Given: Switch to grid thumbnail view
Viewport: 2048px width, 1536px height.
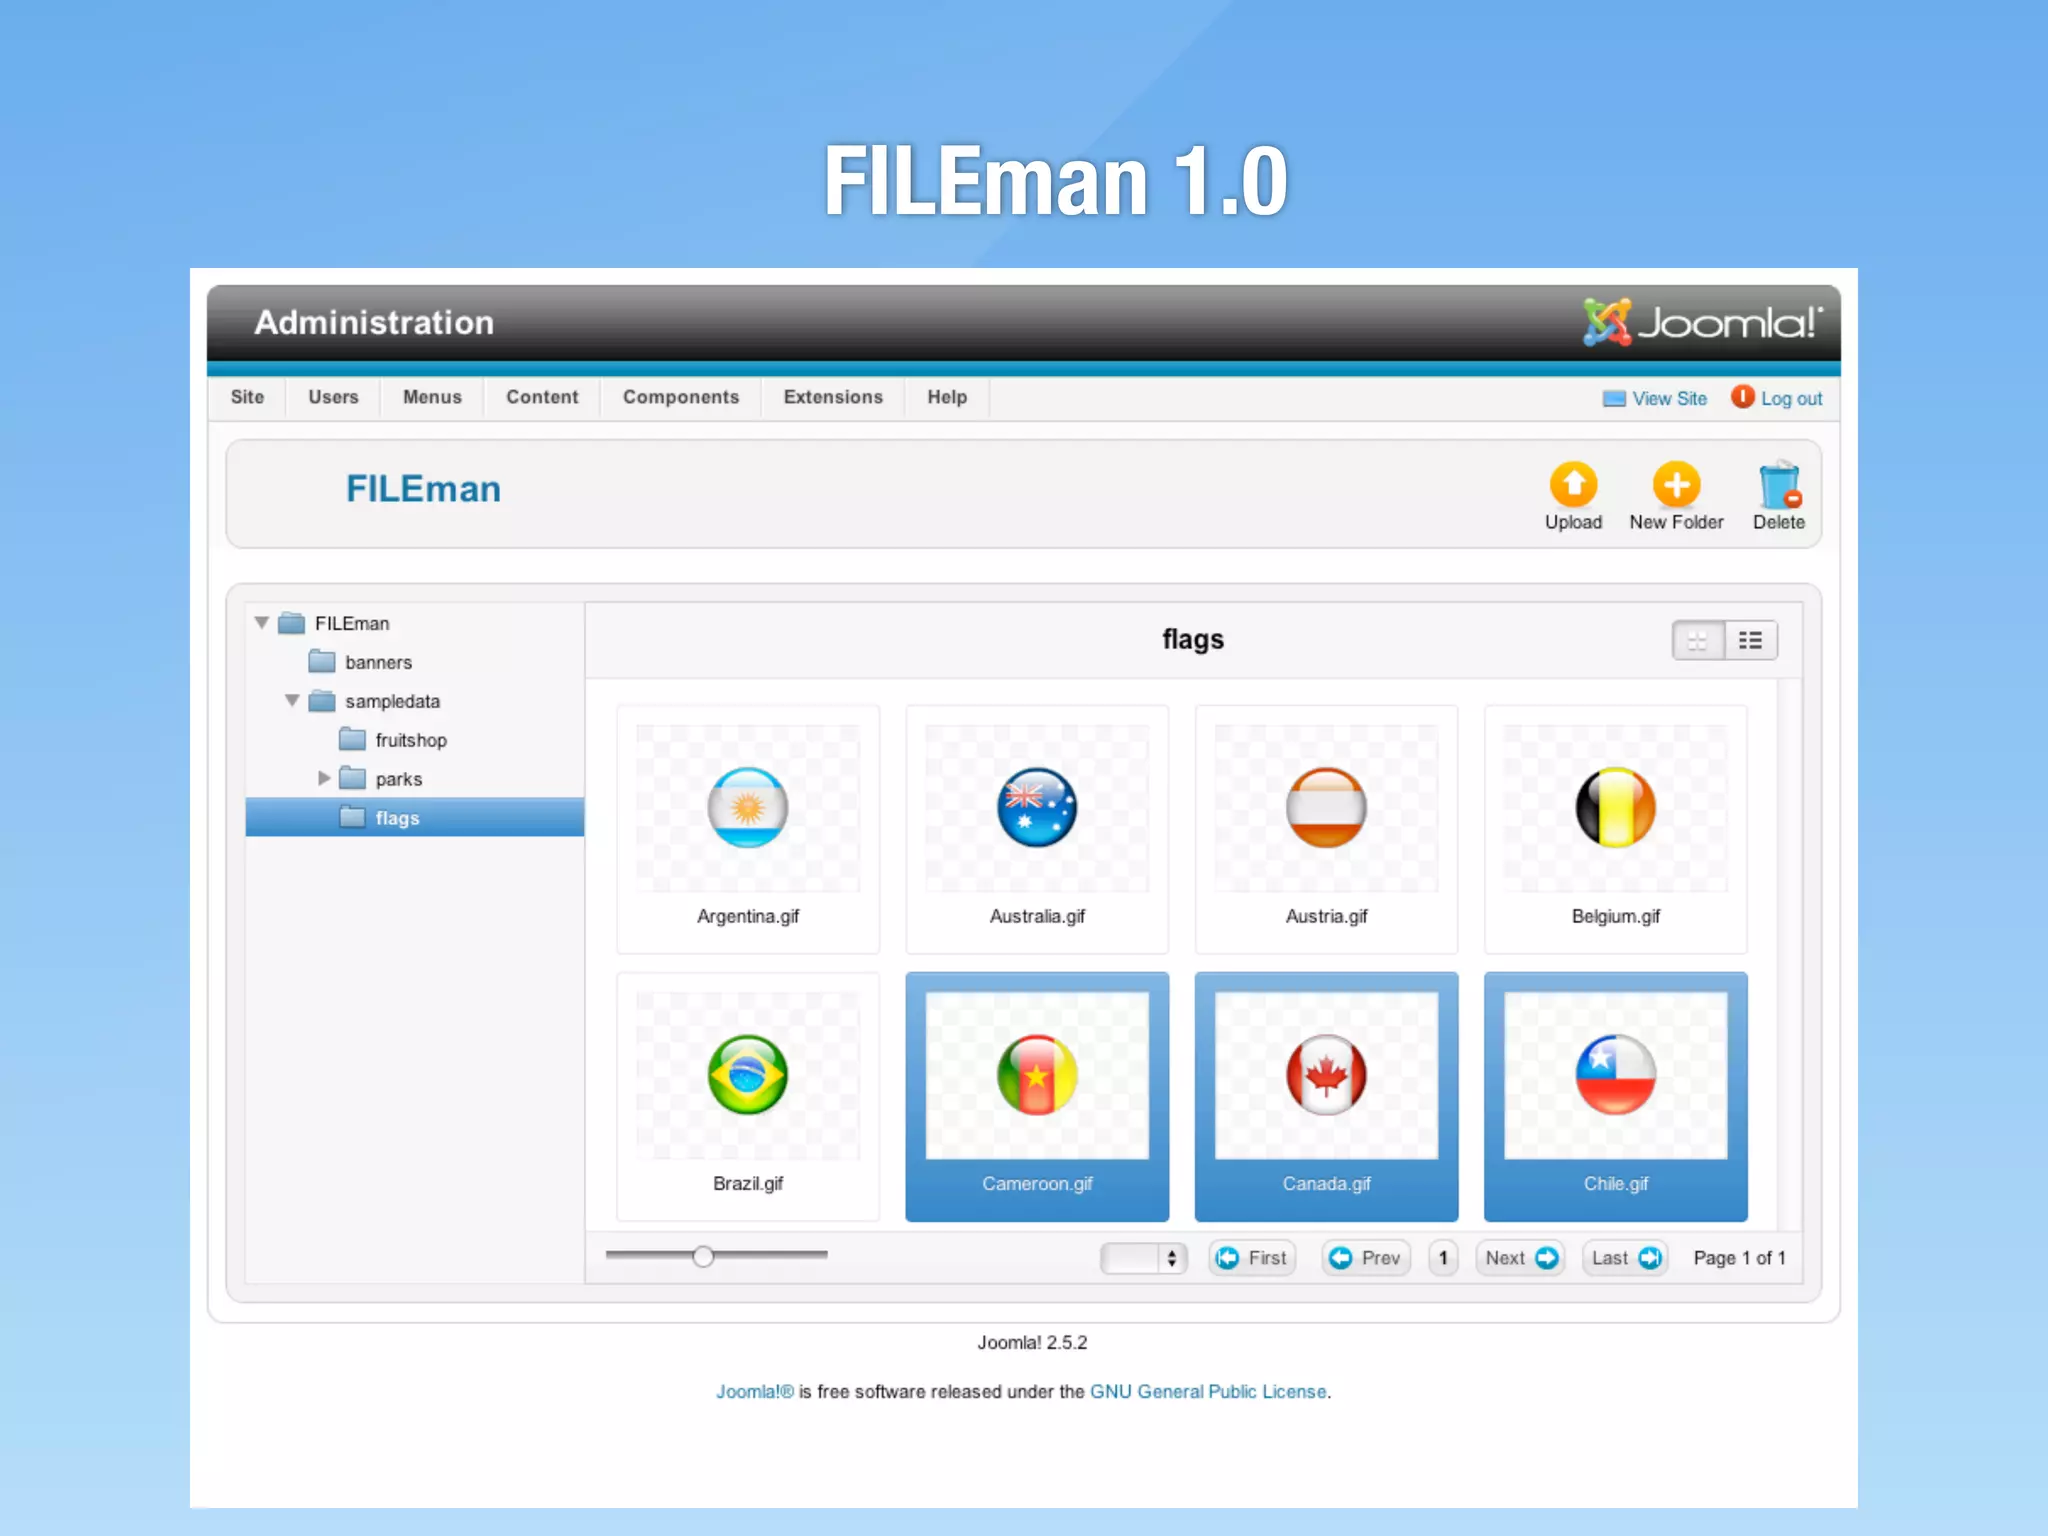Looking at the screenshot, I should [1698, 640].
